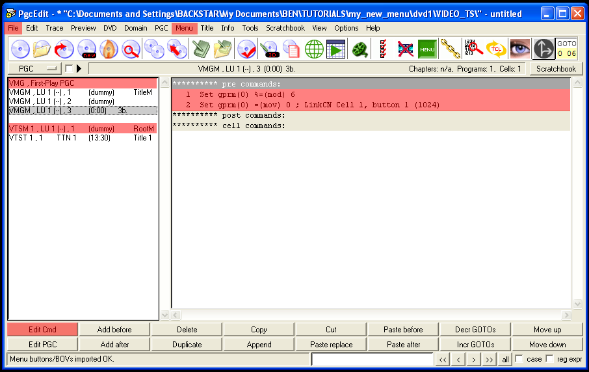Viewport: 589px width, 372px height.
Task: Open the Help menu
Action: (x=373, y=28)
